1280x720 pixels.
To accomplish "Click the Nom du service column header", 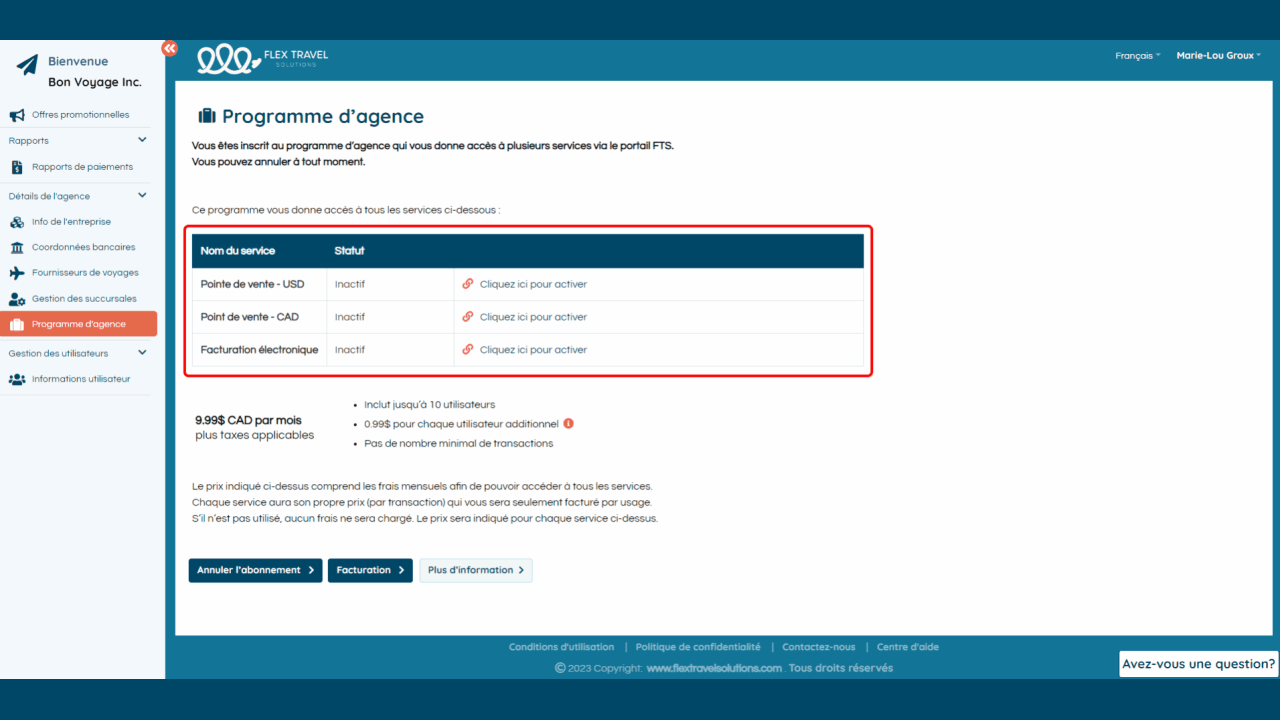I will tap(238, 251).
